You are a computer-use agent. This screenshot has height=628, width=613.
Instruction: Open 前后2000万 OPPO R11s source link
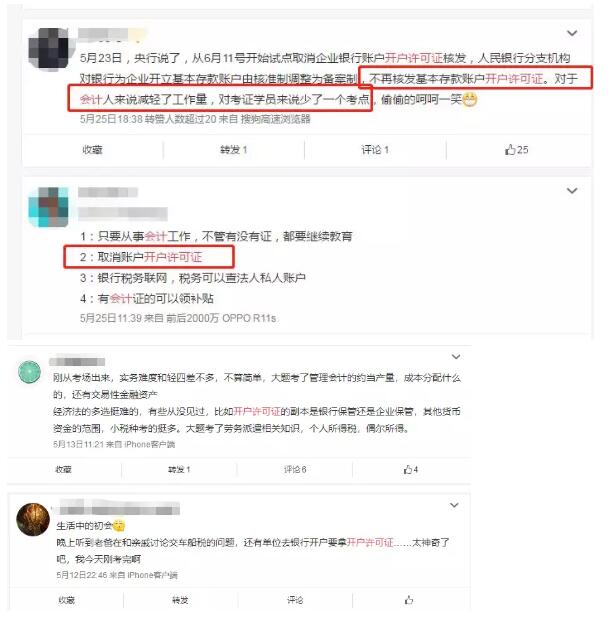[x=221, y=318]
